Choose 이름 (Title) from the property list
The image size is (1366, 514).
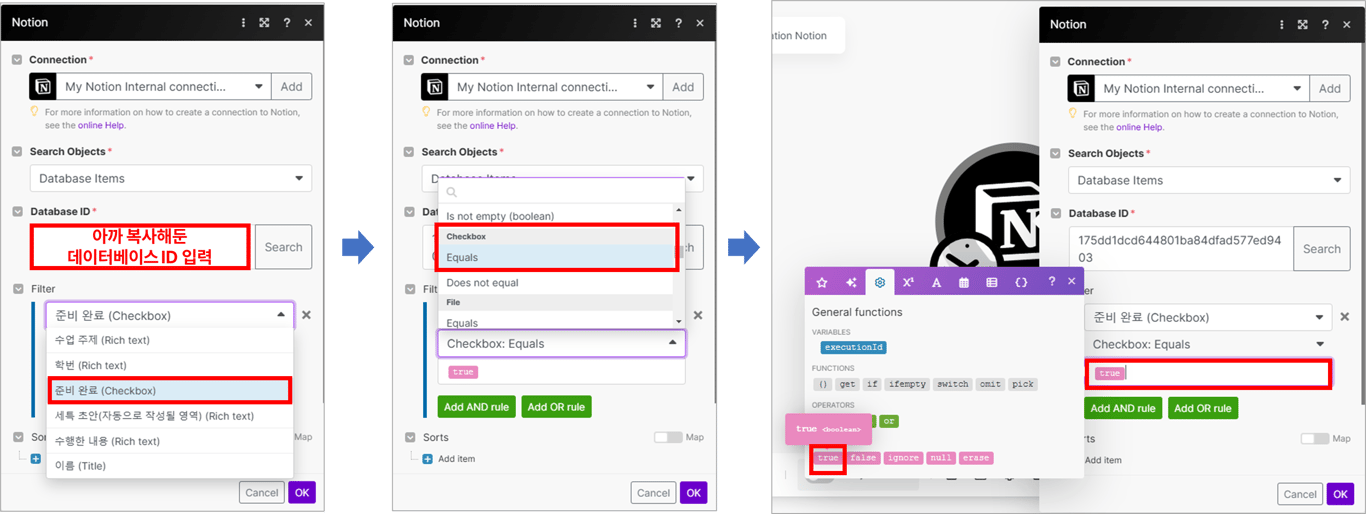click(x=170, y=465)
